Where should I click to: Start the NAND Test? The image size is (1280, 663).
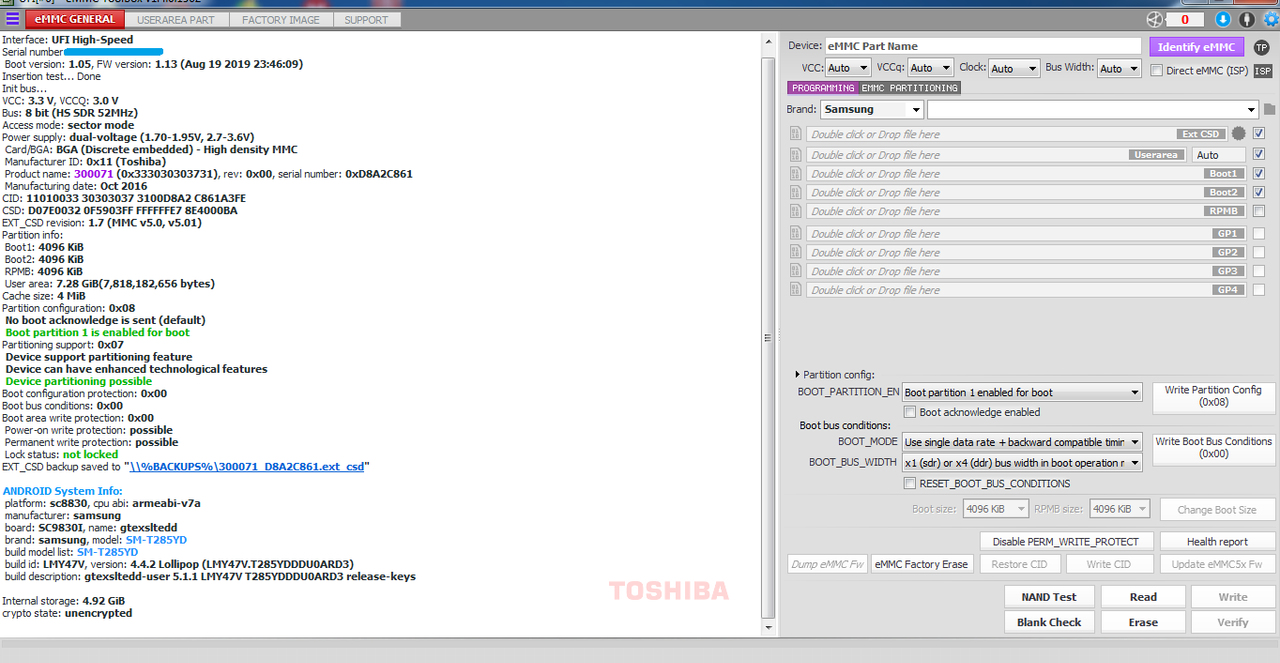point(1049,597)
